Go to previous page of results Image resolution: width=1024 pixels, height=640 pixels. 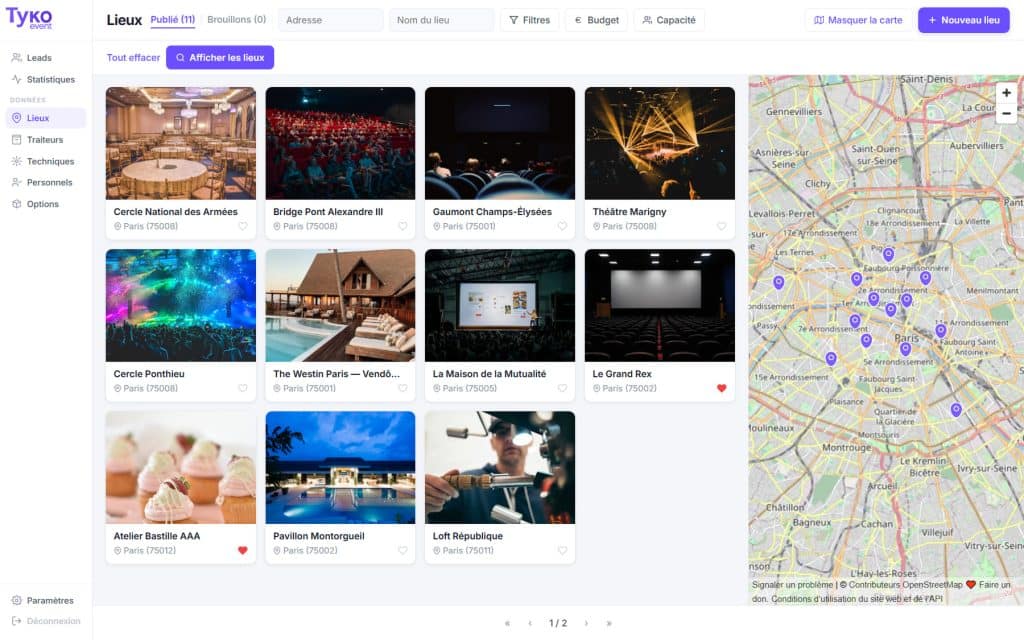(530, 623)
